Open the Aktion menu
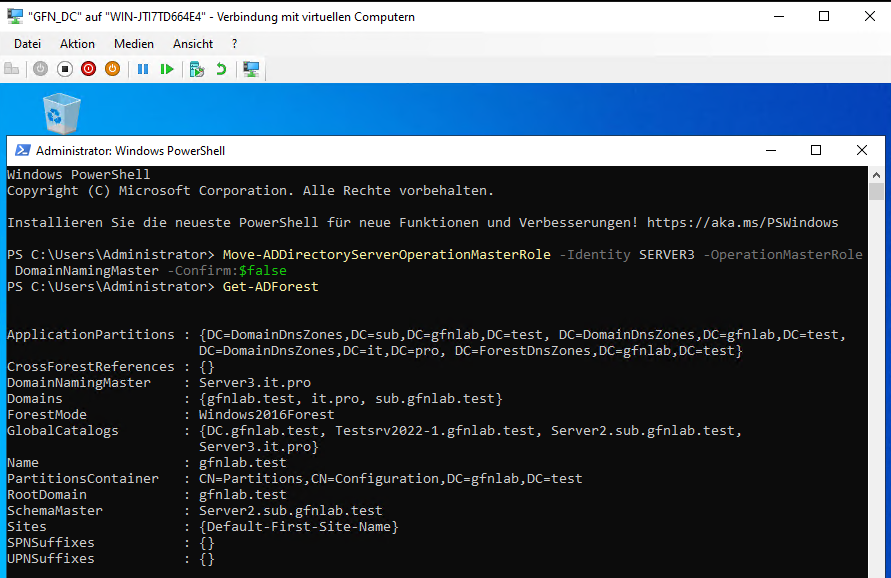 coord(77,44)
